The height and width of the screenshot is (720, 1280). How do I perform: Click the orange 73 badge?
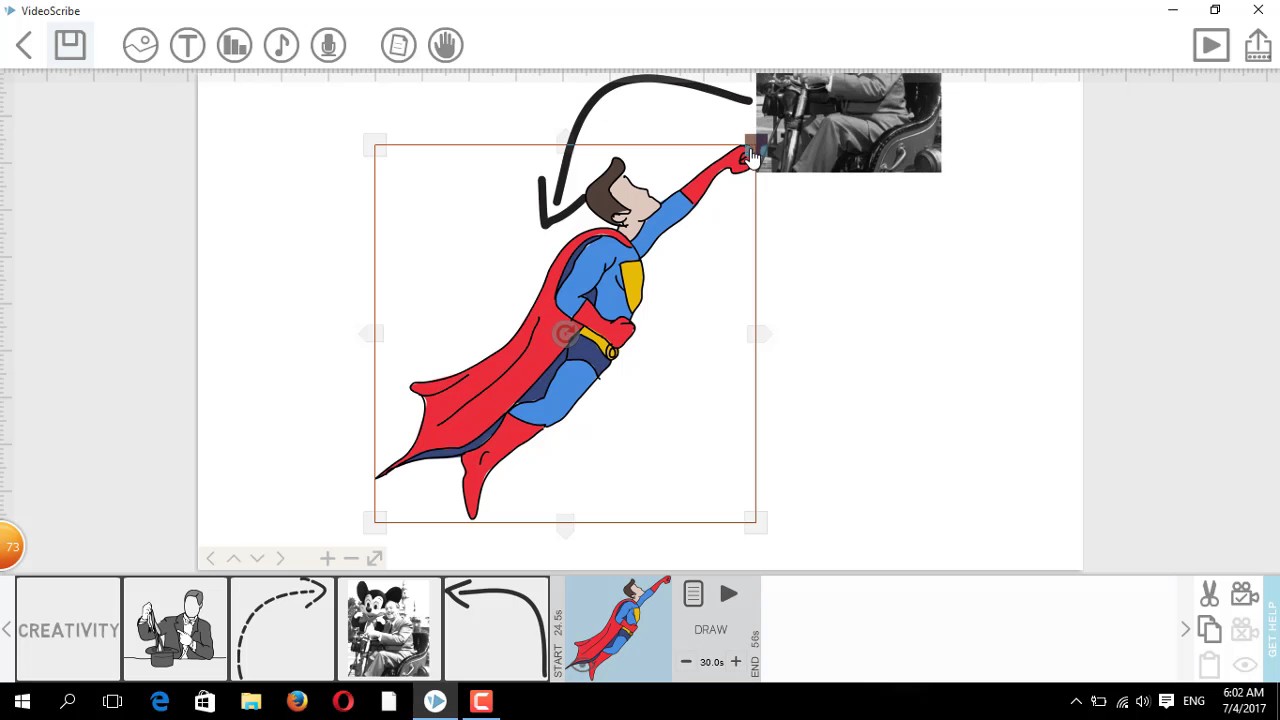(x=10, y=546)
